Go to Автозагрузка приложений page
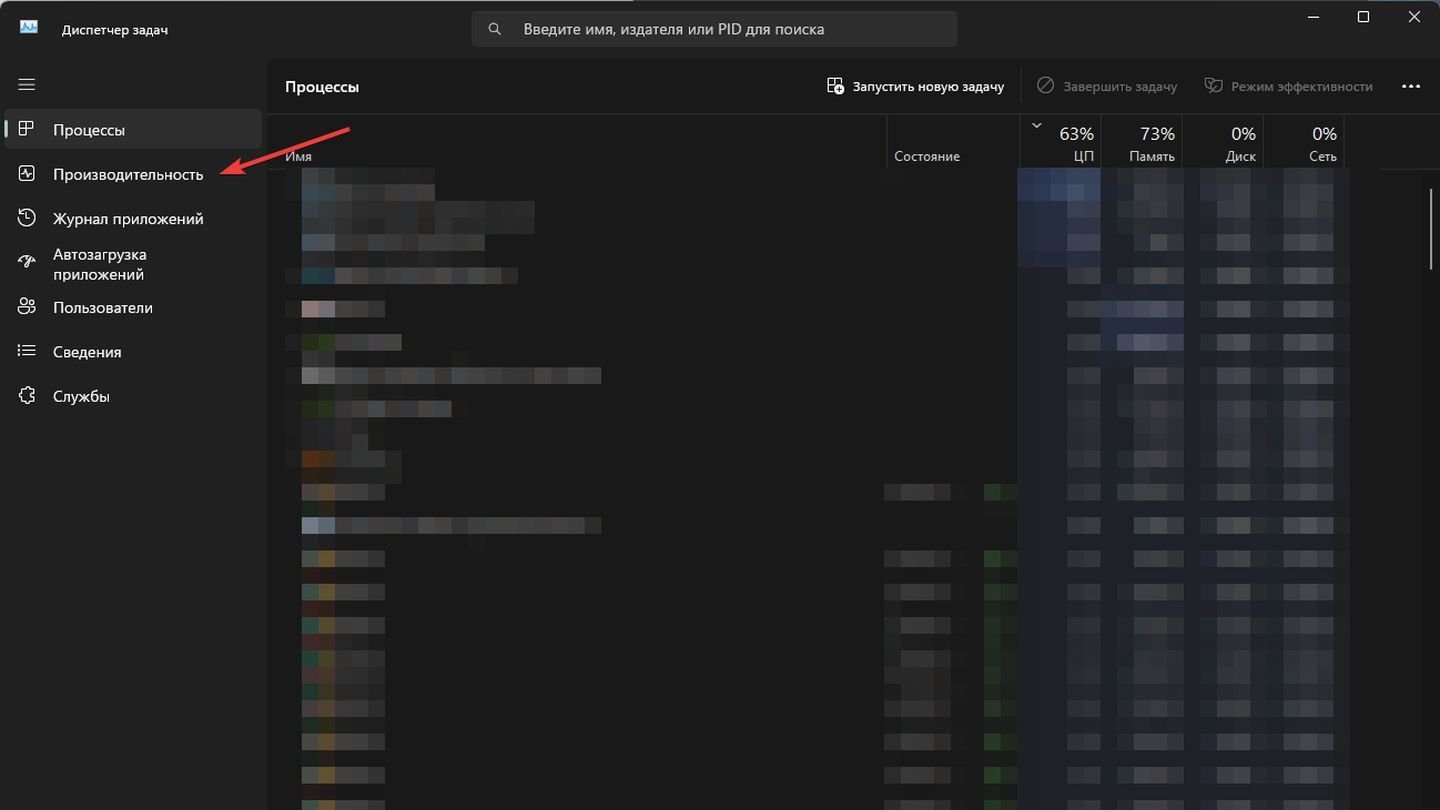 point(134,264)
